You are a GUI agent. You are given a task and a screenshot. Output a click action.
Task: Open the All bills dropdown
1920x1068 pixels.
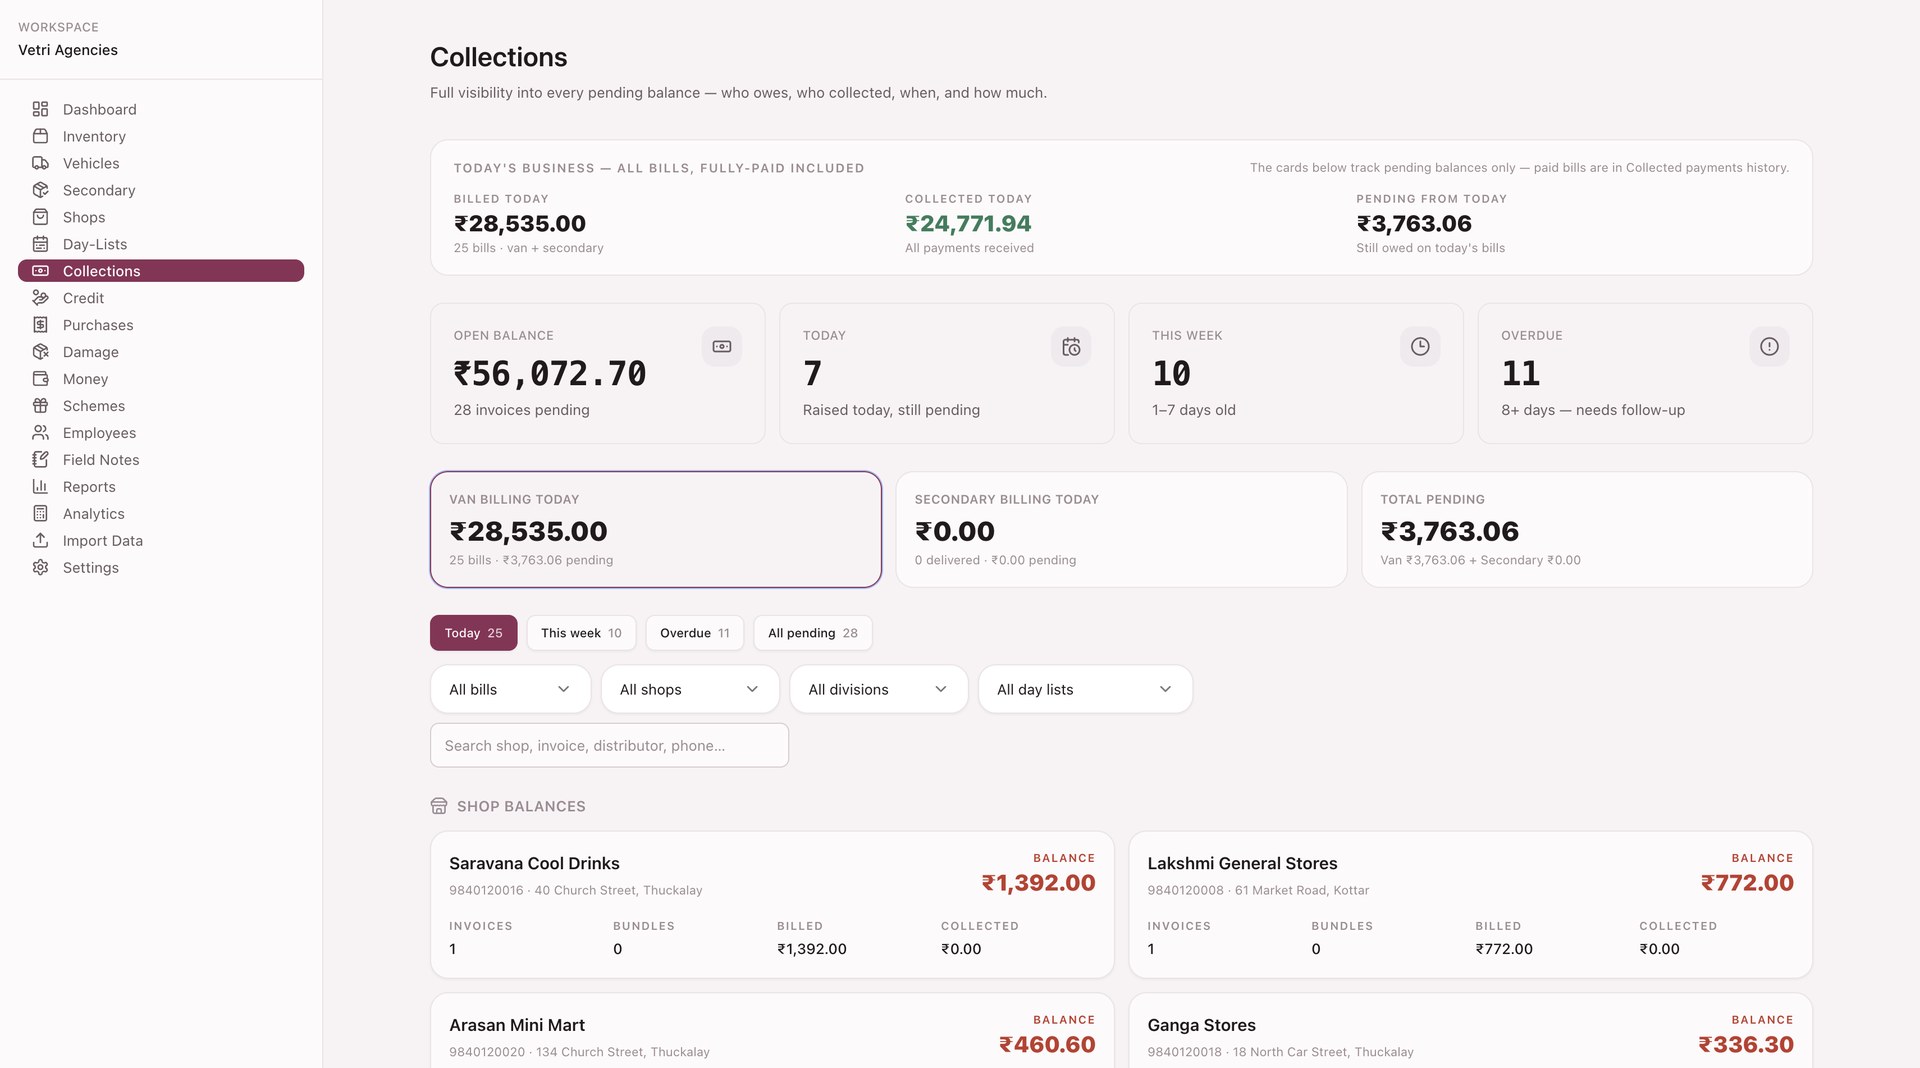[x=510, y=689]
